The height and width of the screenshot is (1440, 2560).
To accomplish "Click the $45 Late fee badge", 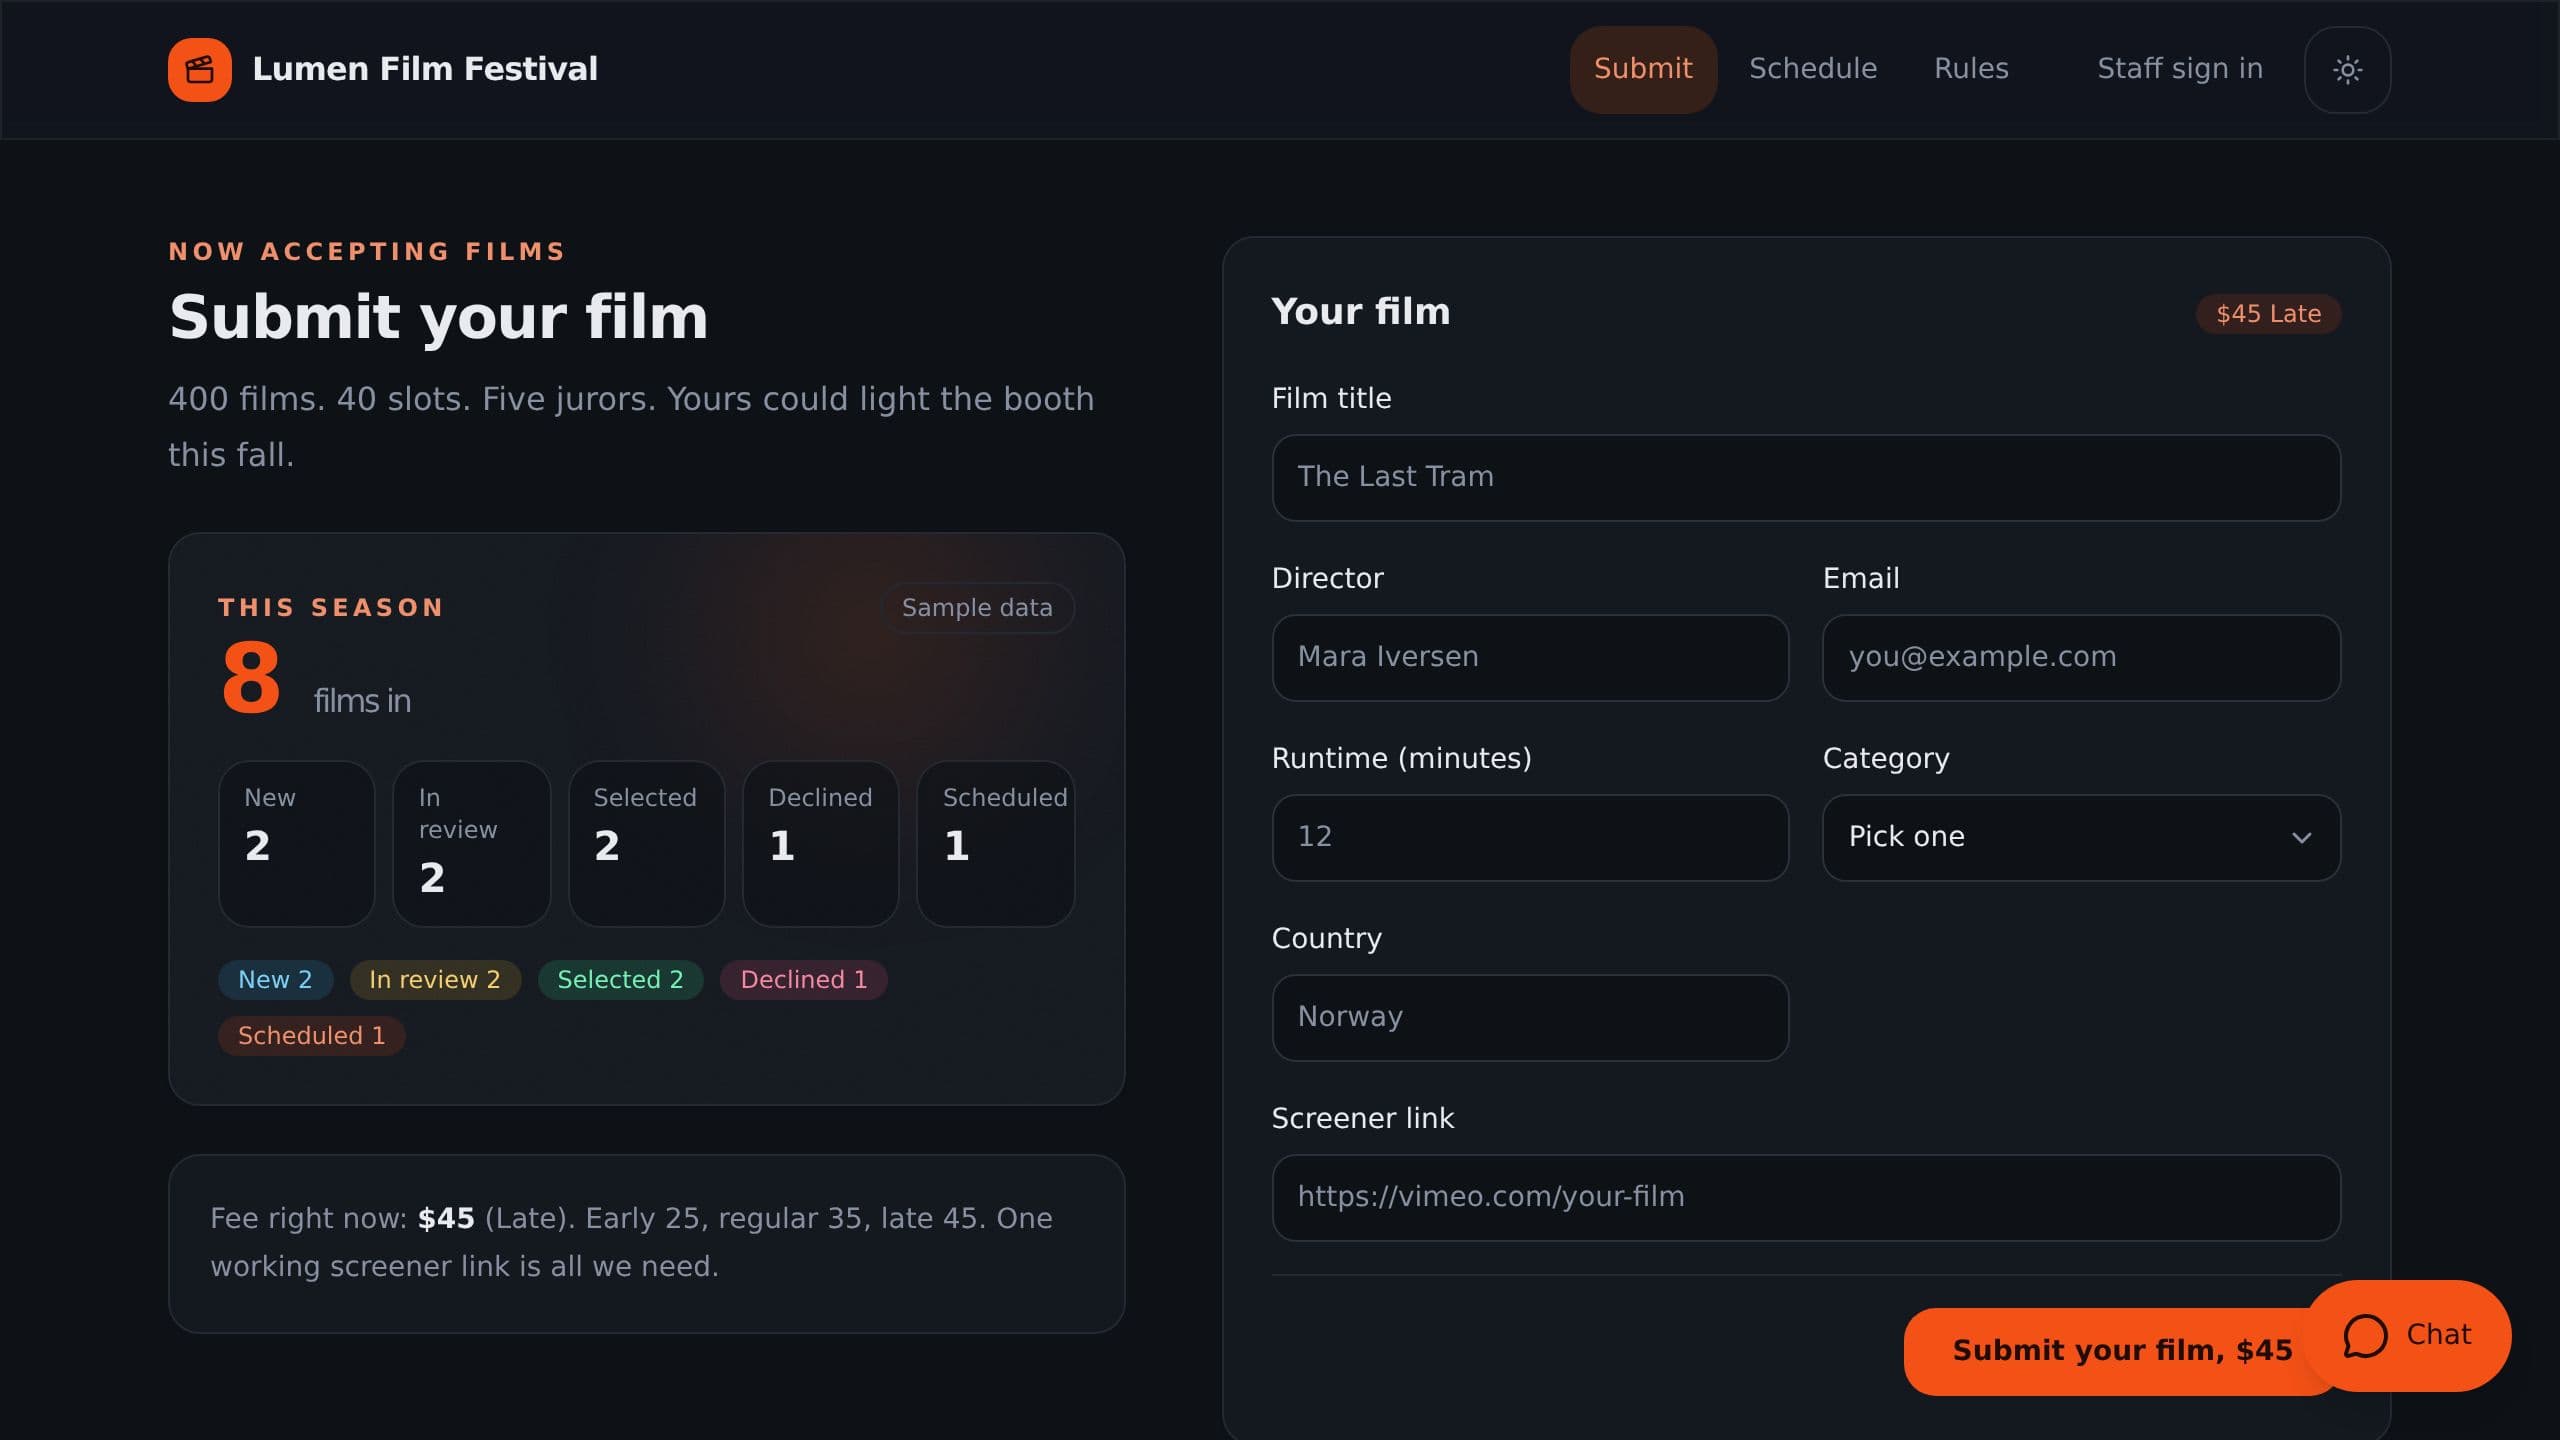I will 2268,314.
